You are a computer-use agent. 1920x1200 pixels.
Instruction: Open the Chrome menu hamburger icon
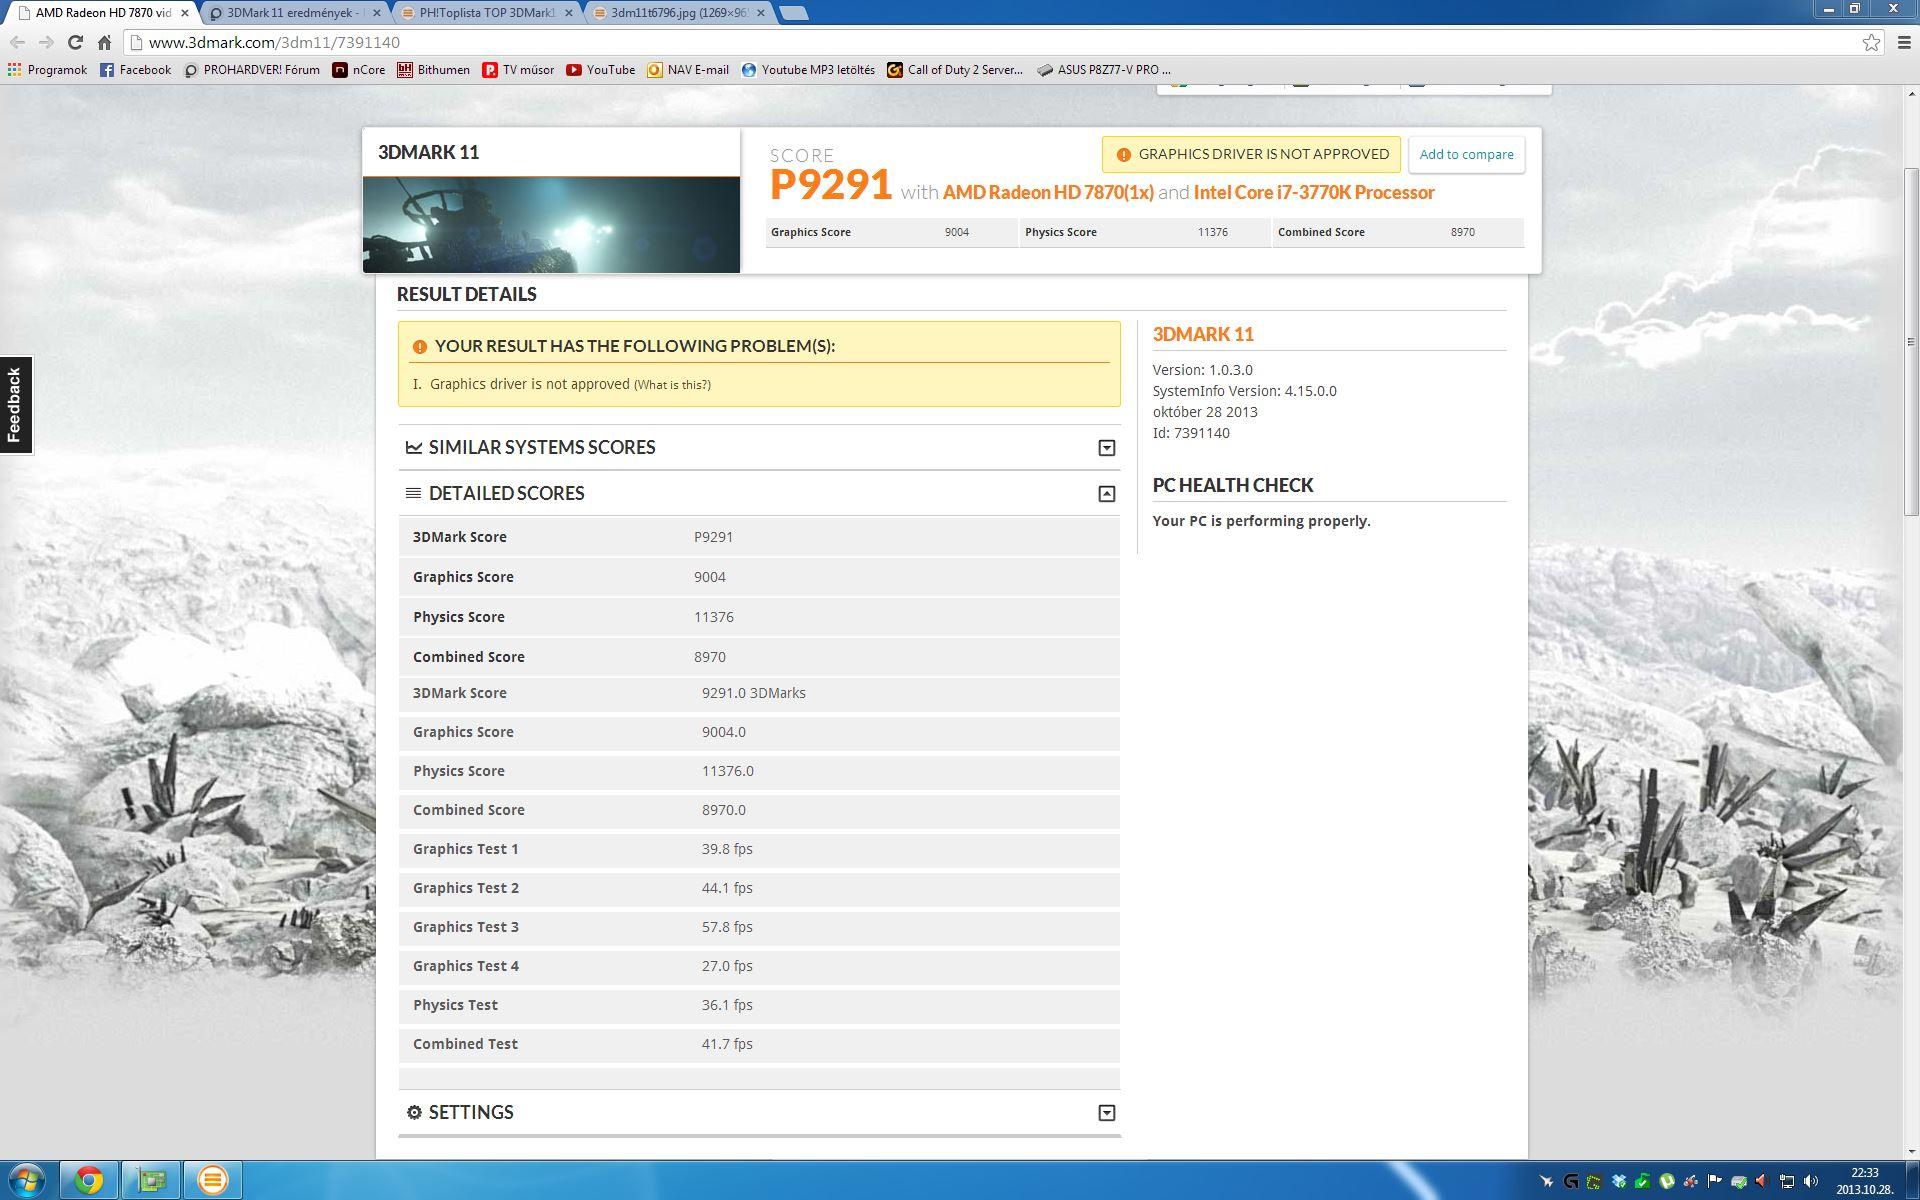(1903, 42)
